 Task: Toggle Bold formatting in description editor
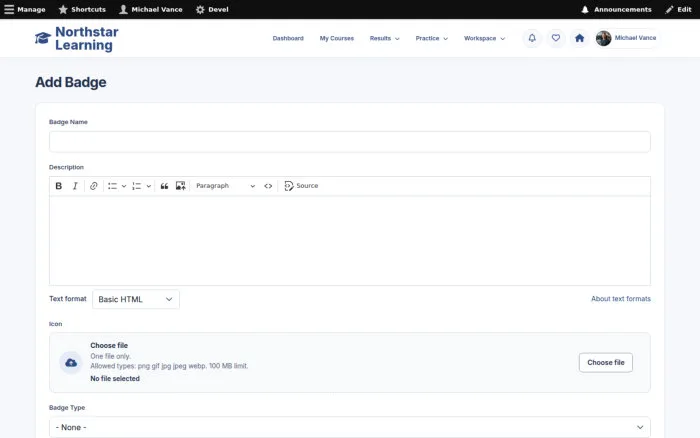(58, 186)
